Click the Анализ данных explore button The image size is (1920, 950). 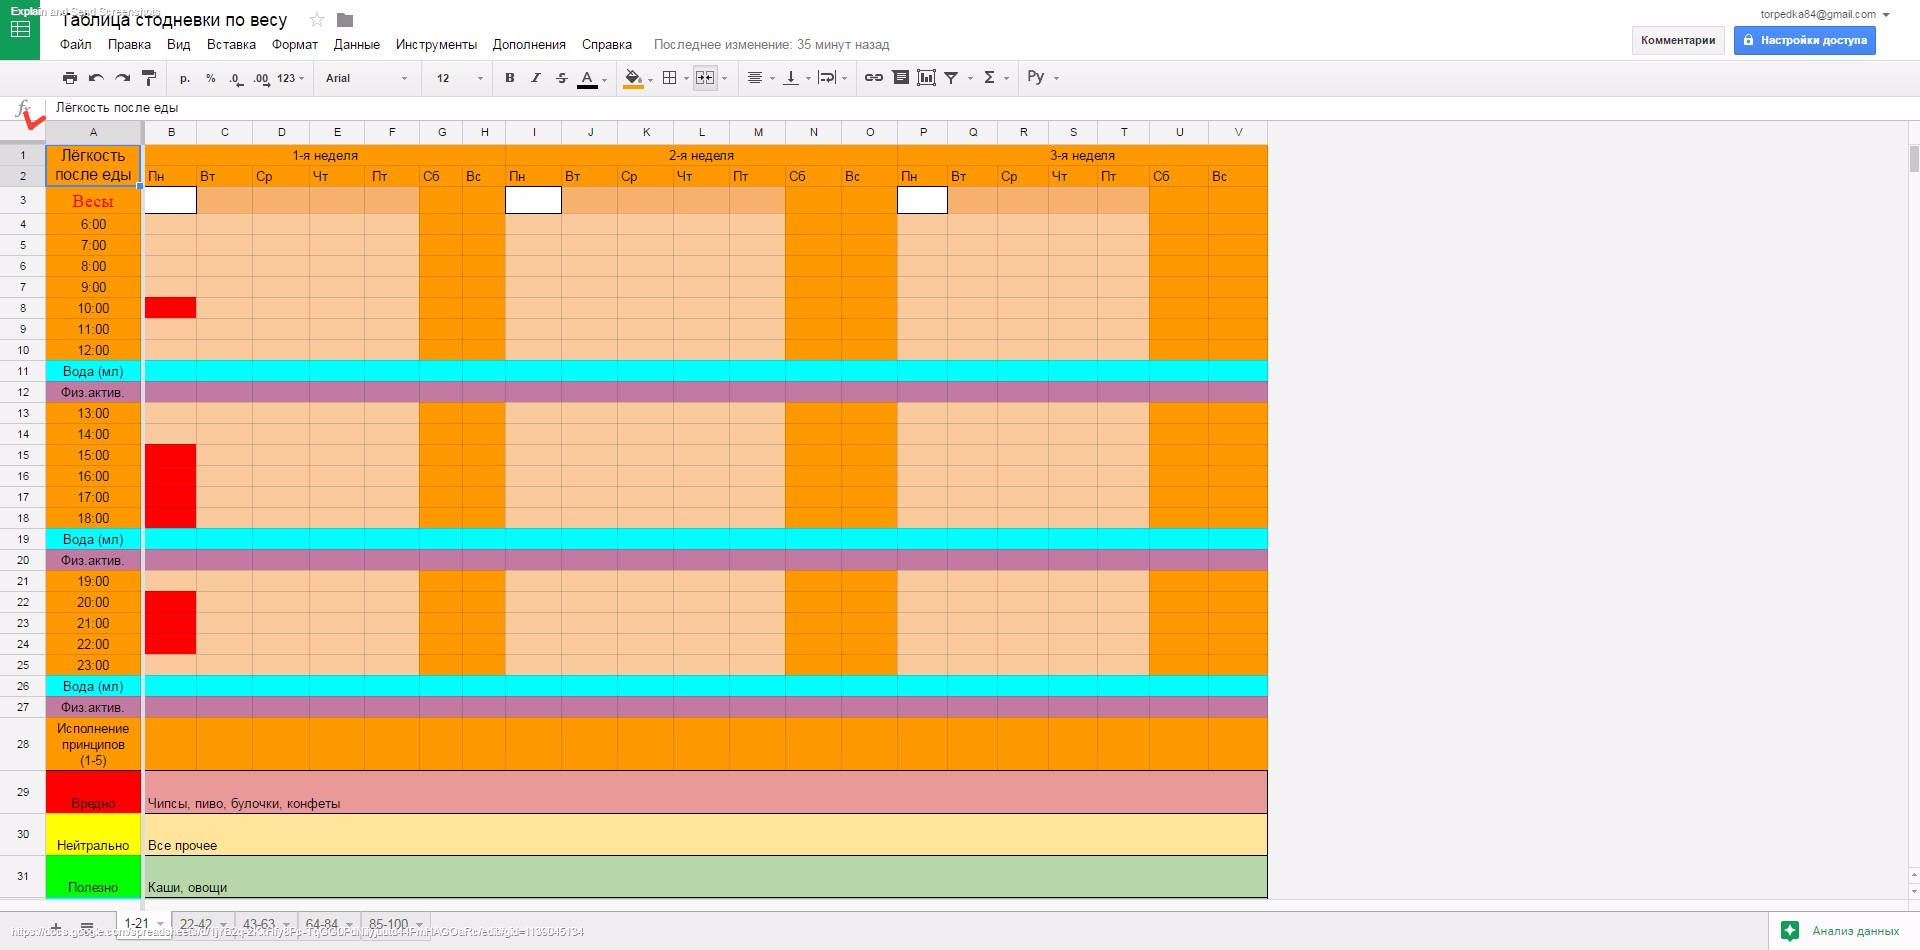tap(1841, 931)
